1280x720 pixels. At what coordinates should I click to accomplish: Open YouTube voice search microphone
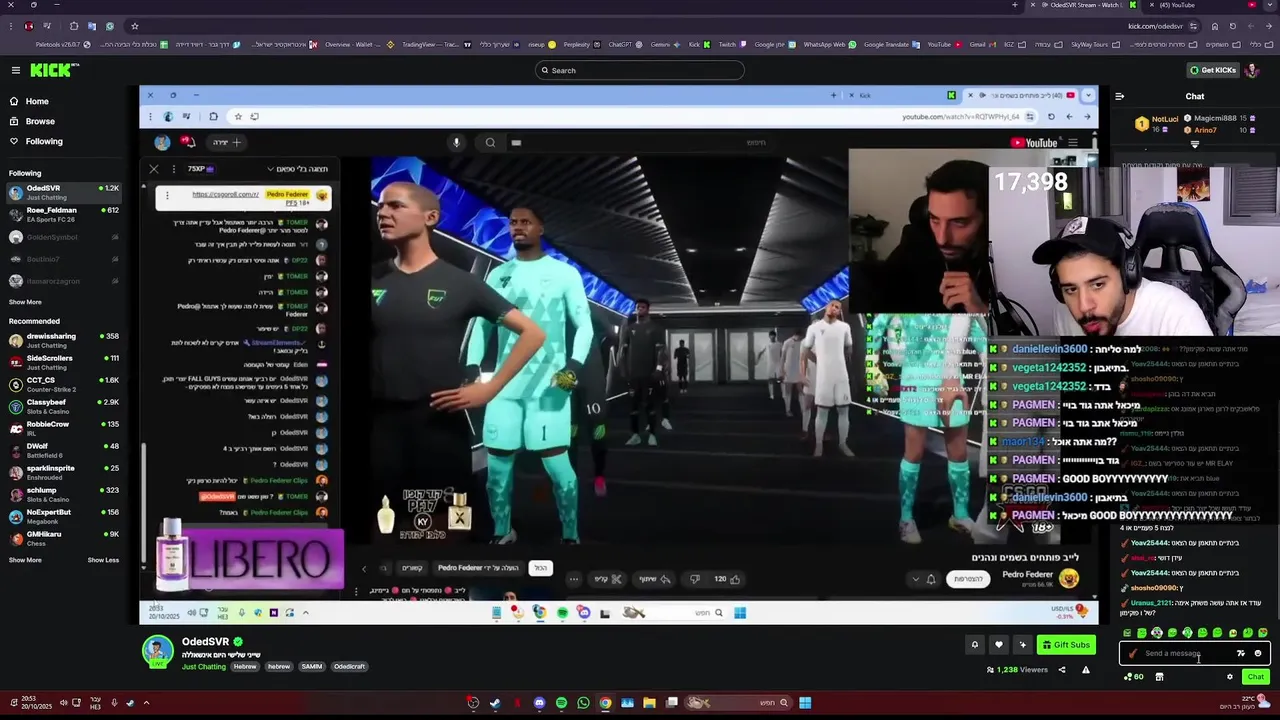click(456, 142)
